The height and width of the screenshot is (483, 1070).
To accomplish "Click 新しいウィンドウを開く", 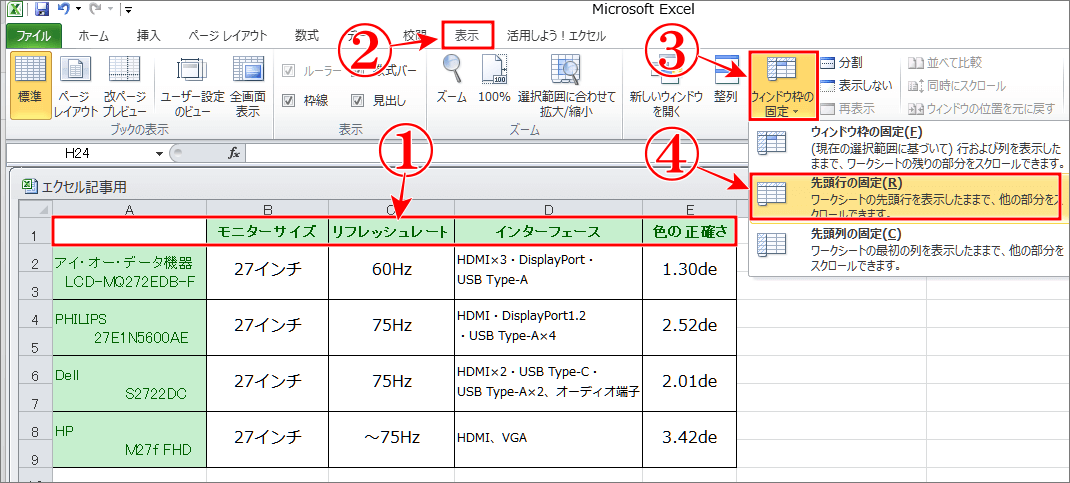I will [x=665, y=85].
